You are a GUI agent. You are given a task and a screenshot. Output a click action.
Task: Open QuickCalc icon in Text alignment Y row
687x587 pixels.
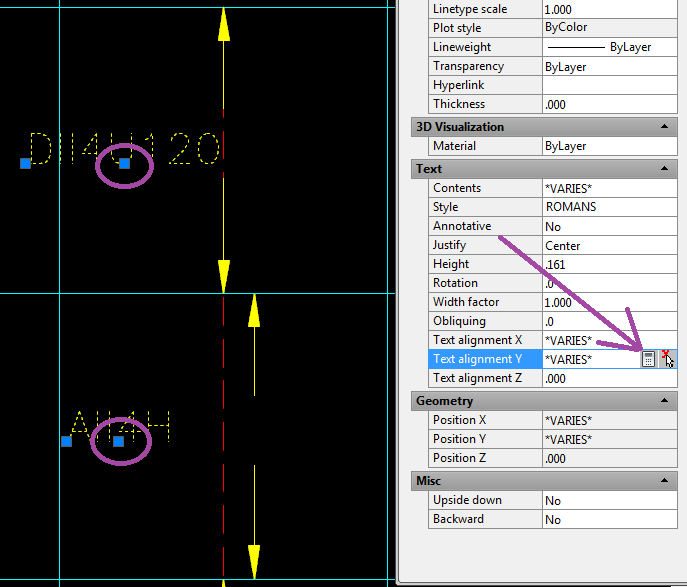pyautogui.click(x=648, y=359)
